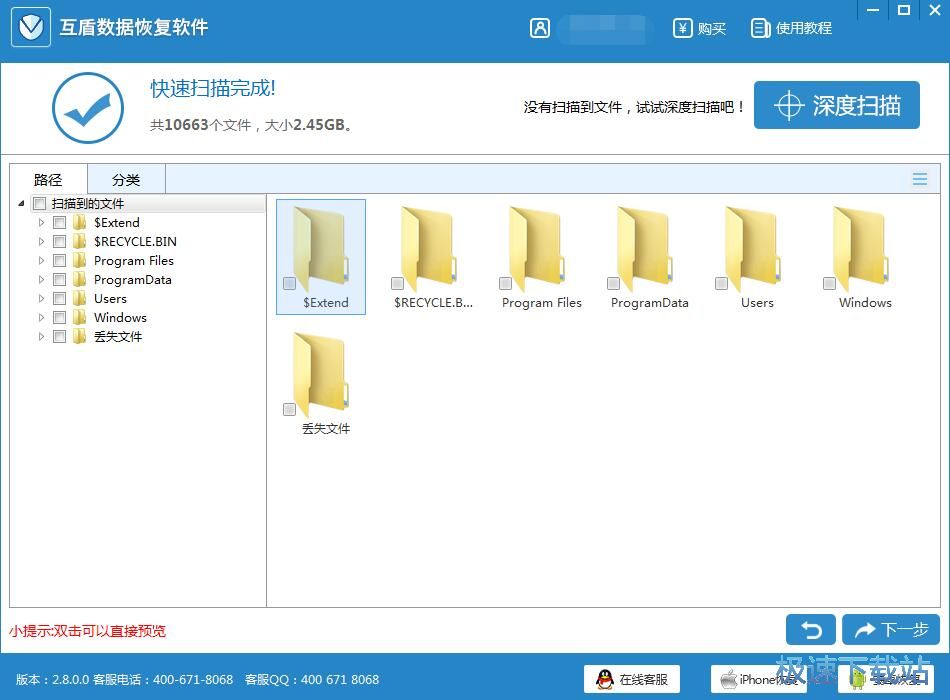Check the Users tree checkbox
Viewport: 950px width, 700px height.
59,298
